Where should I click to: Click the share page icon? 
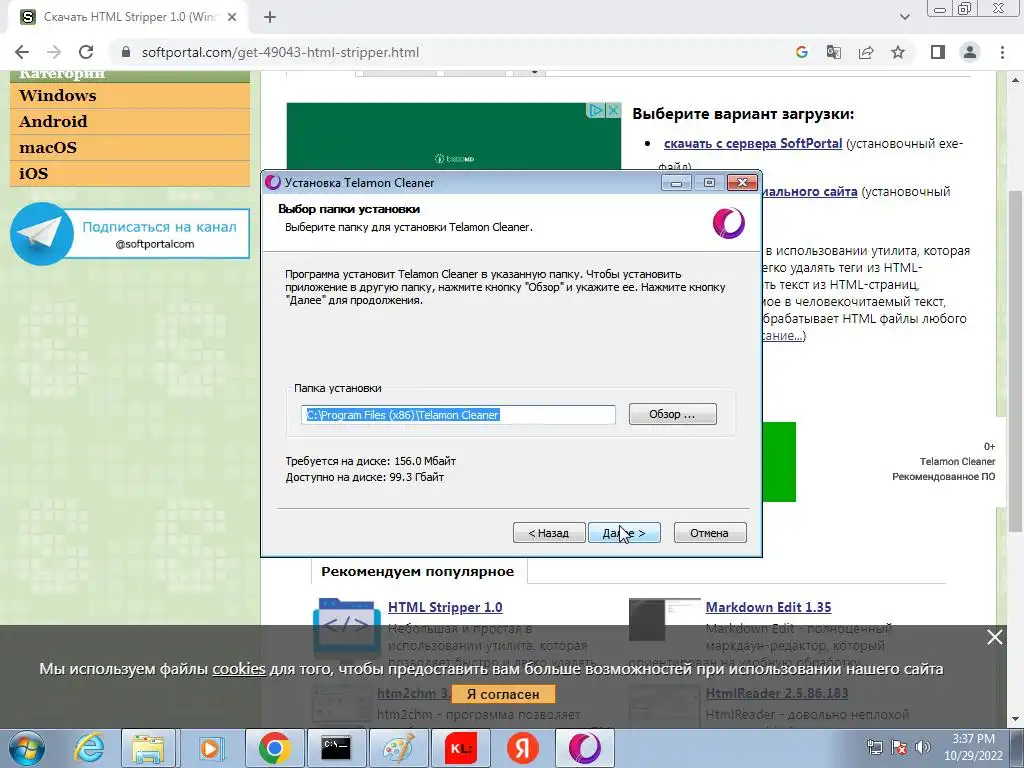866,52
